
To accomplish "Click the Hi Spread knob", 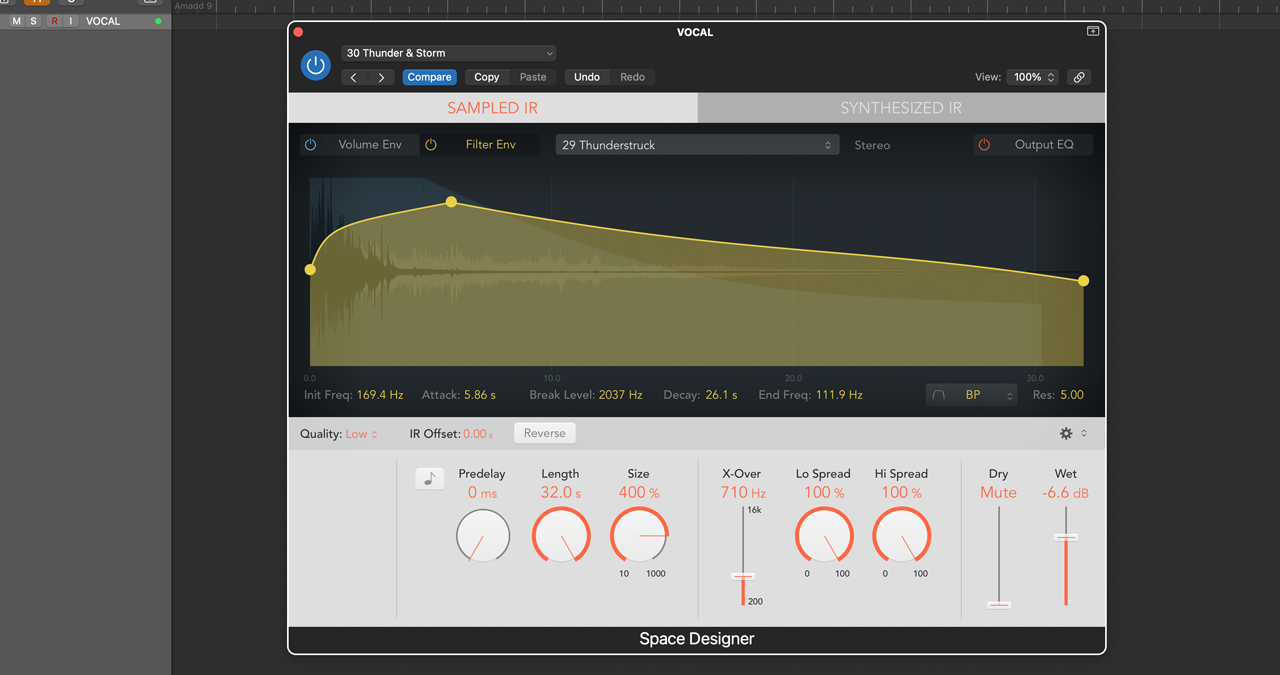I will click(x=902, y=535).
